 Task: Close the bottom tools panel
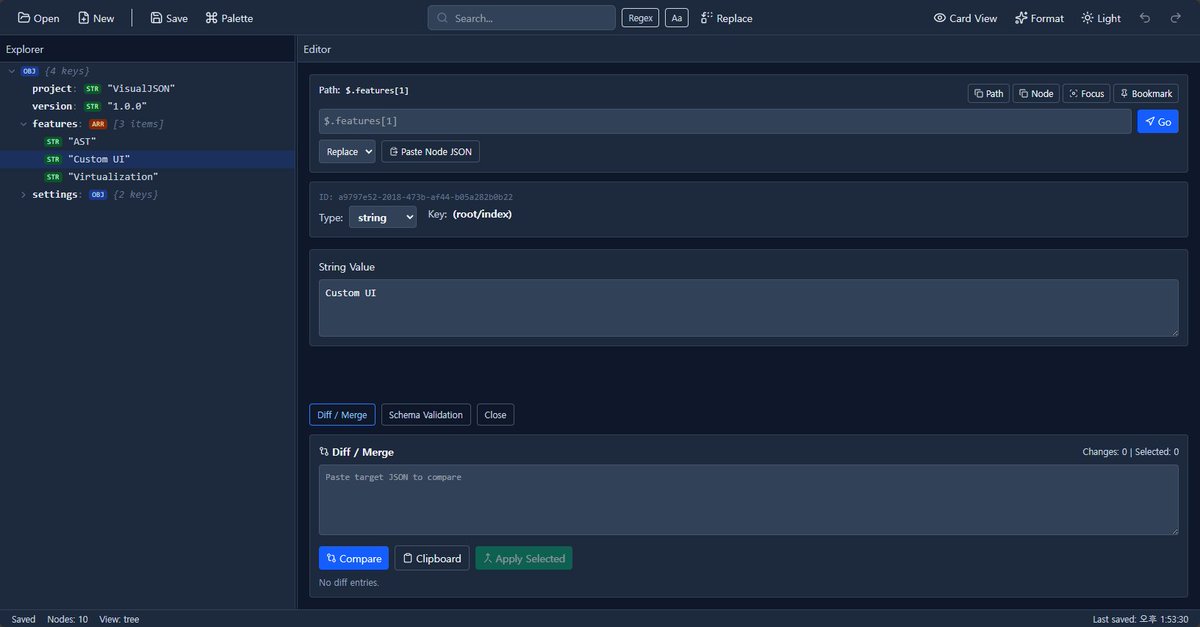click(495, 415)
